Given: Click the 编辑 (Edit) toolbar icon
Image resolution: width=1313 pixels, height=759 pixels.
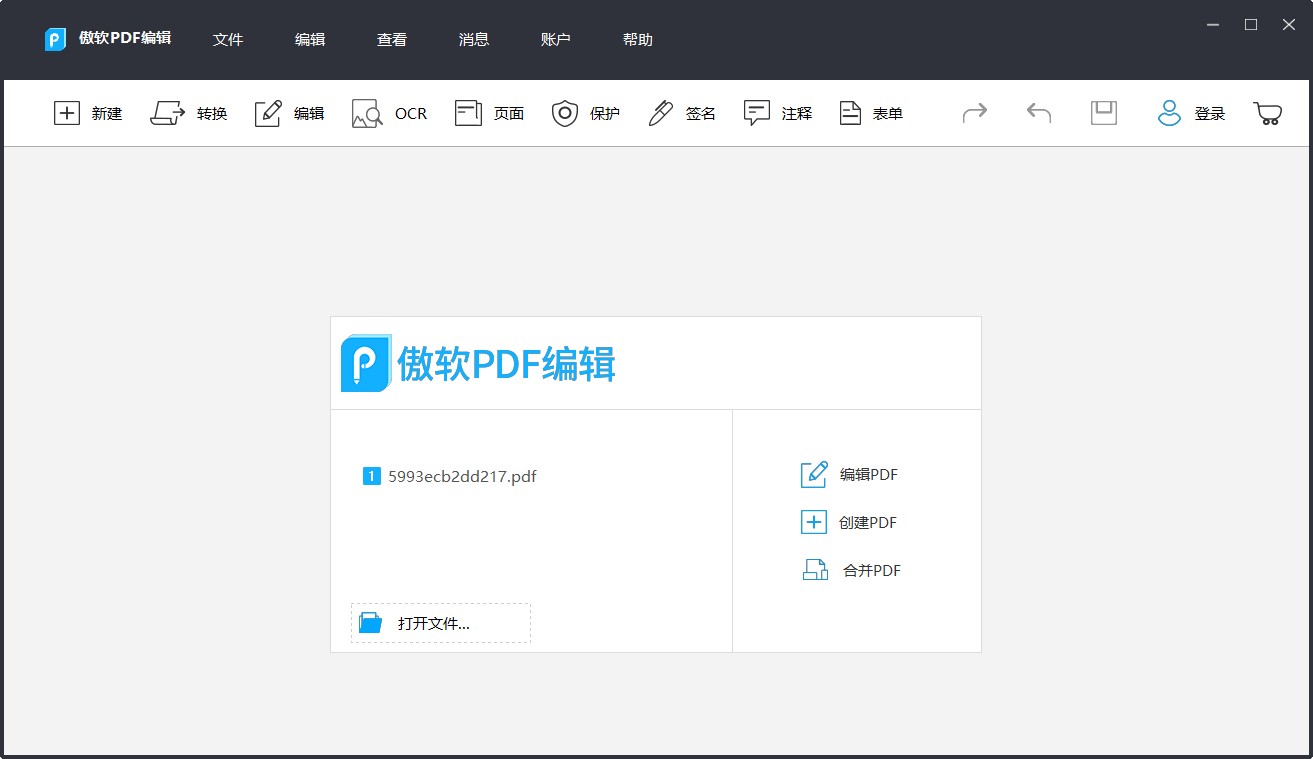Looking at the screenshot, I should pyautogui.click(x=289, y=113).
